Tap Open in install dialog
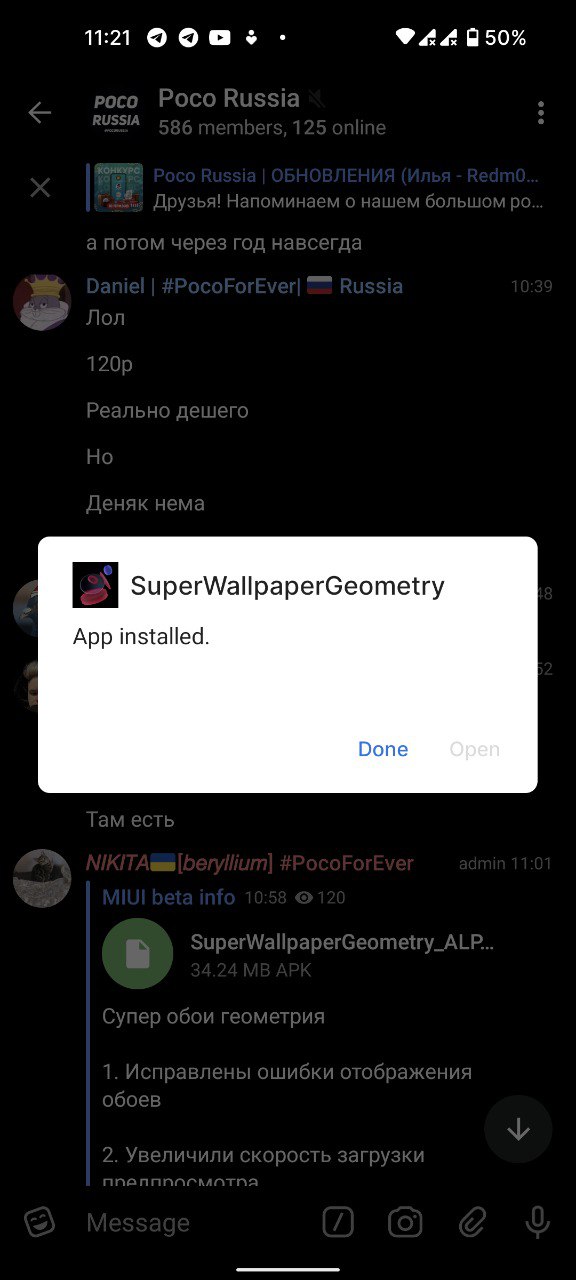Viewport: 576px width, 1280px height. click(x=474, y=749)
